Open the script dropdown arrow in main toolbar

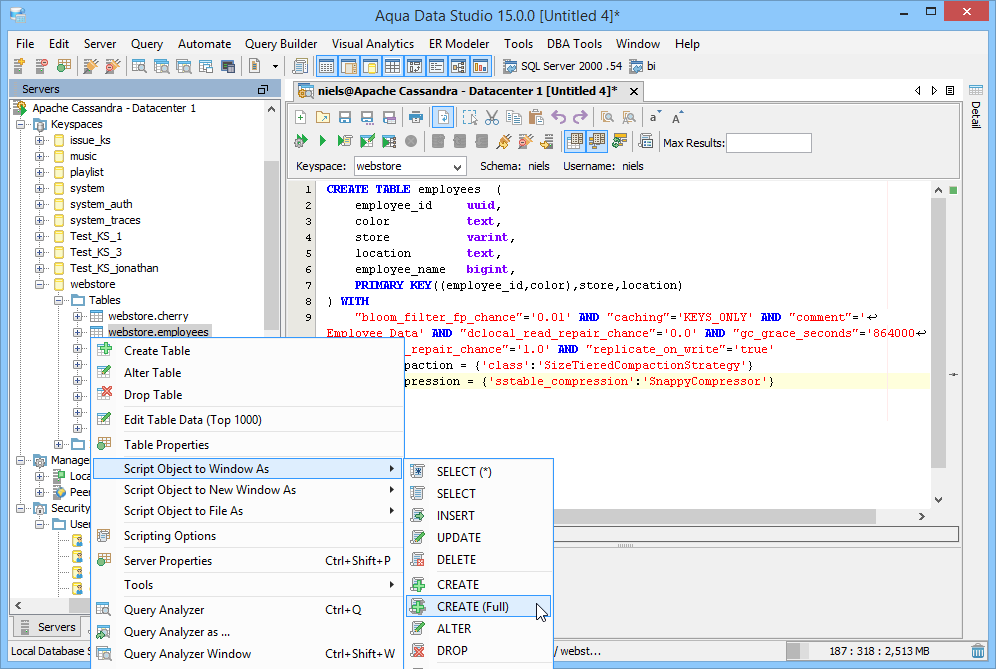275,66
